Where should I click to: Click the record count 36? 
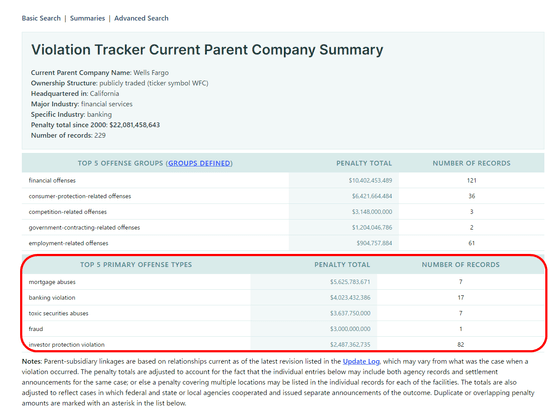tap(471, 196)
